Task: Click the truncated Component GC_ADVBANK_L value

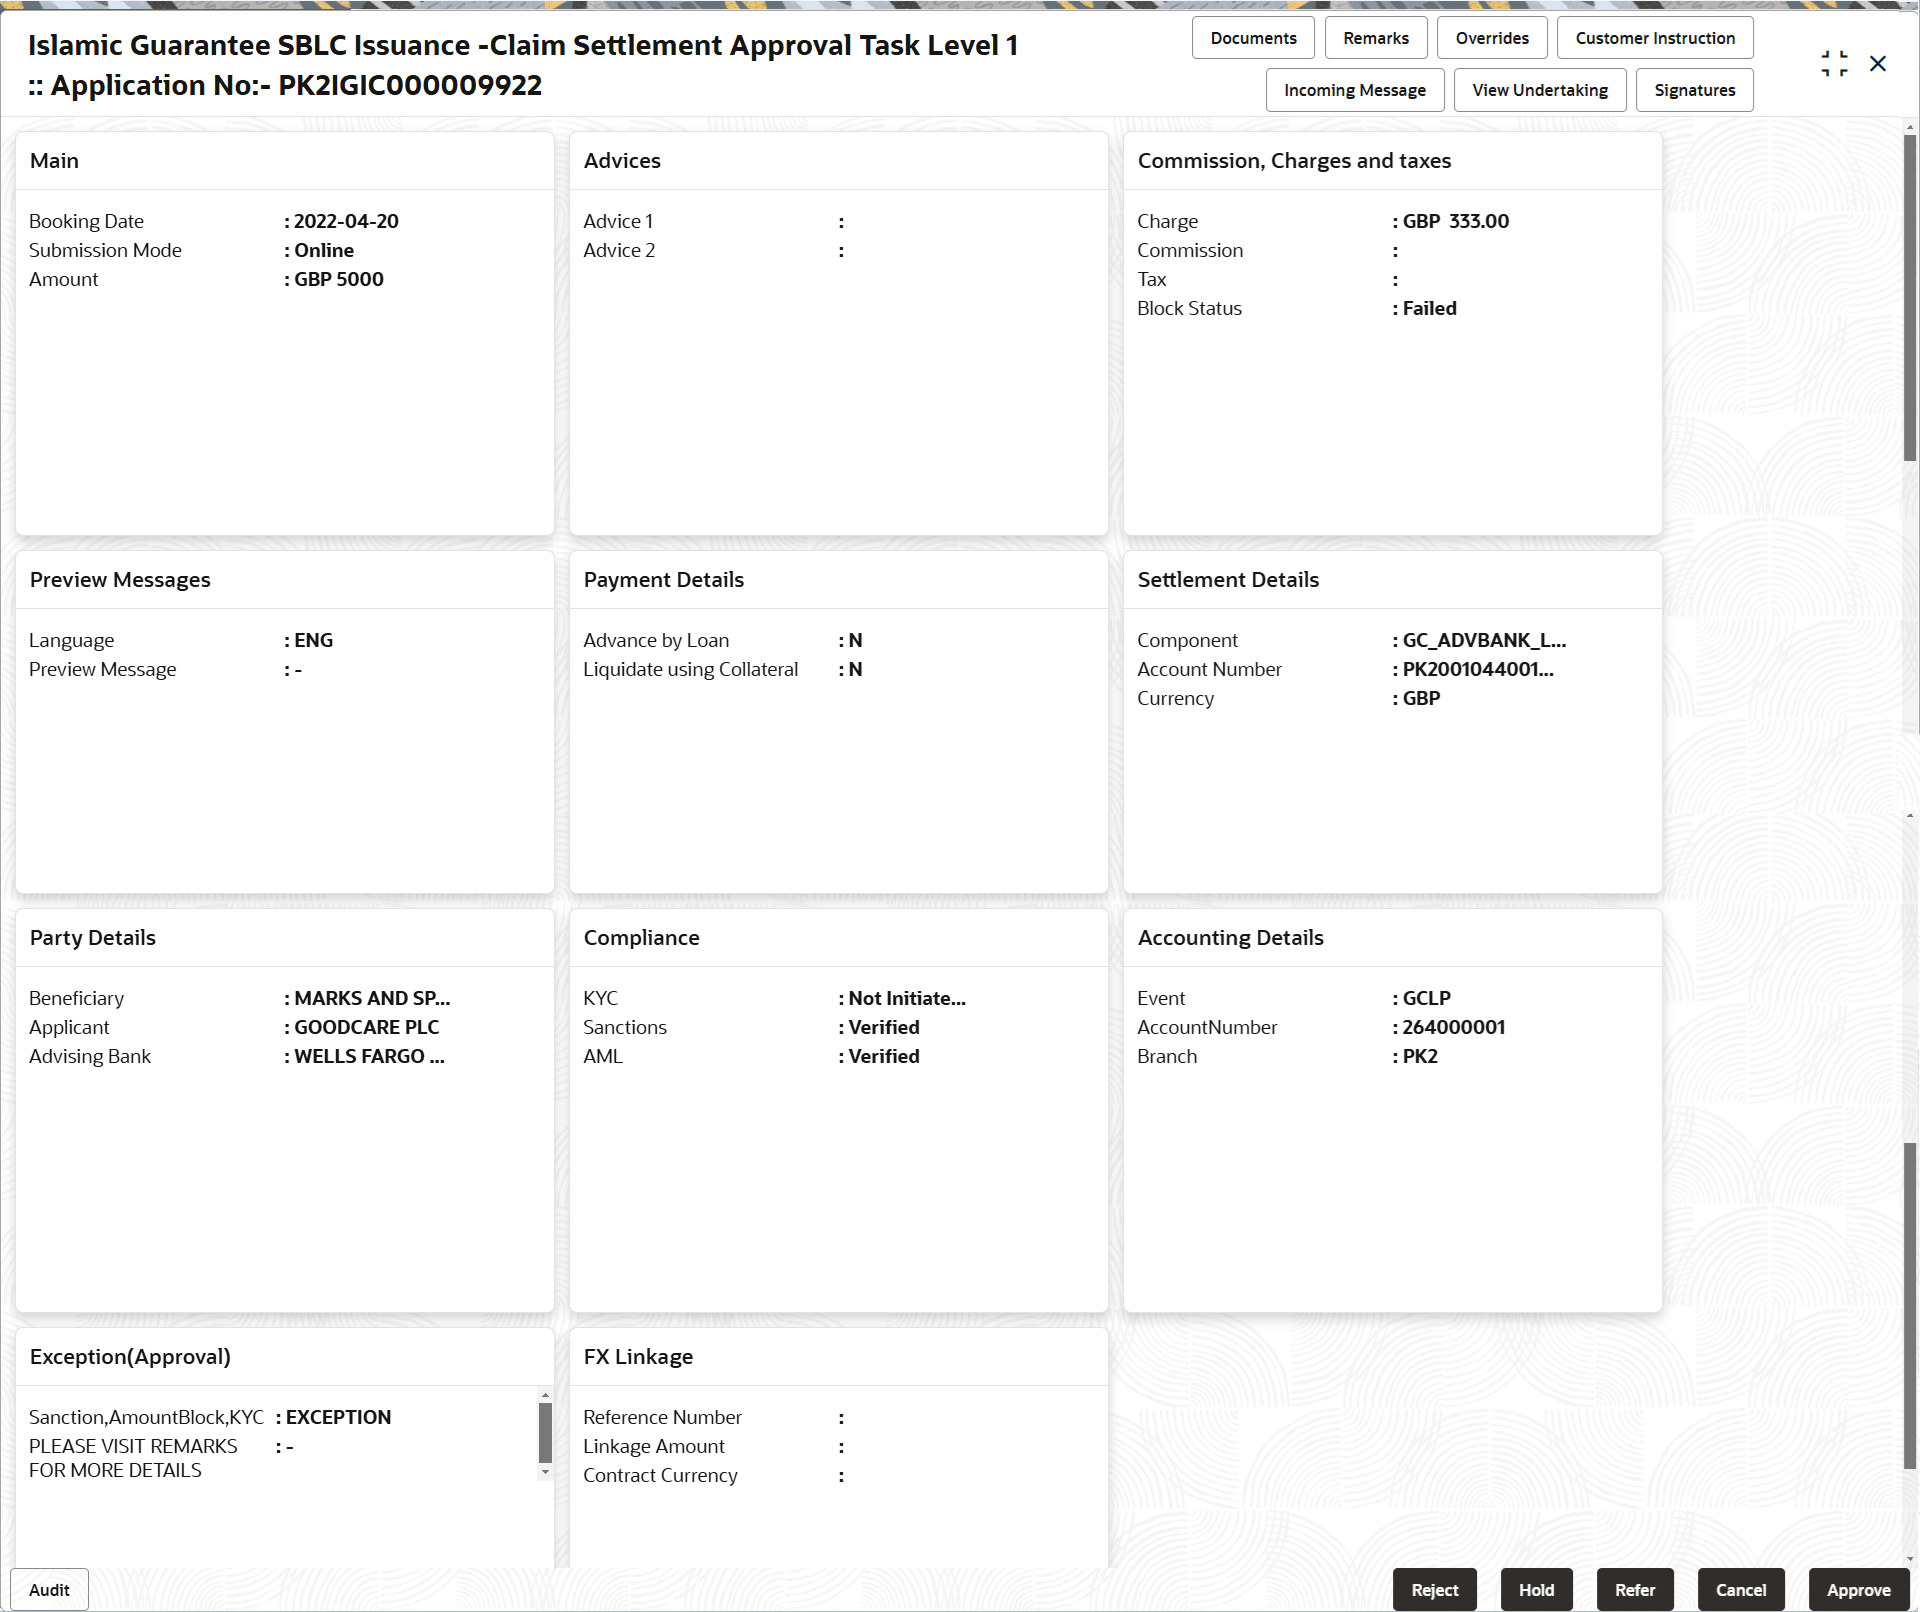Action: [1480, 640]
